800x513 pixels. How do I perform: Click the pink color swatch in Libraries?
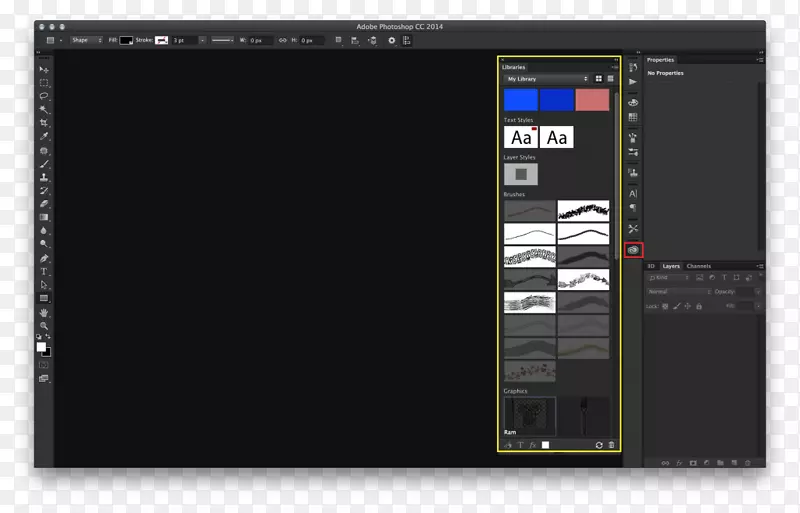(592, 100)
